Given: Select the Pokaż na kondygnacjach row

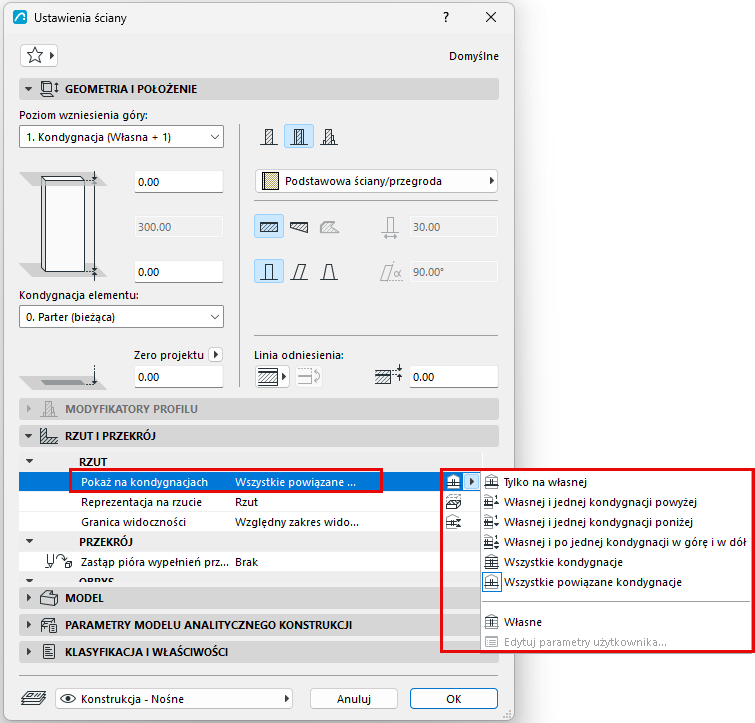Looking at the screenshot, I should (x=250, y=482).
